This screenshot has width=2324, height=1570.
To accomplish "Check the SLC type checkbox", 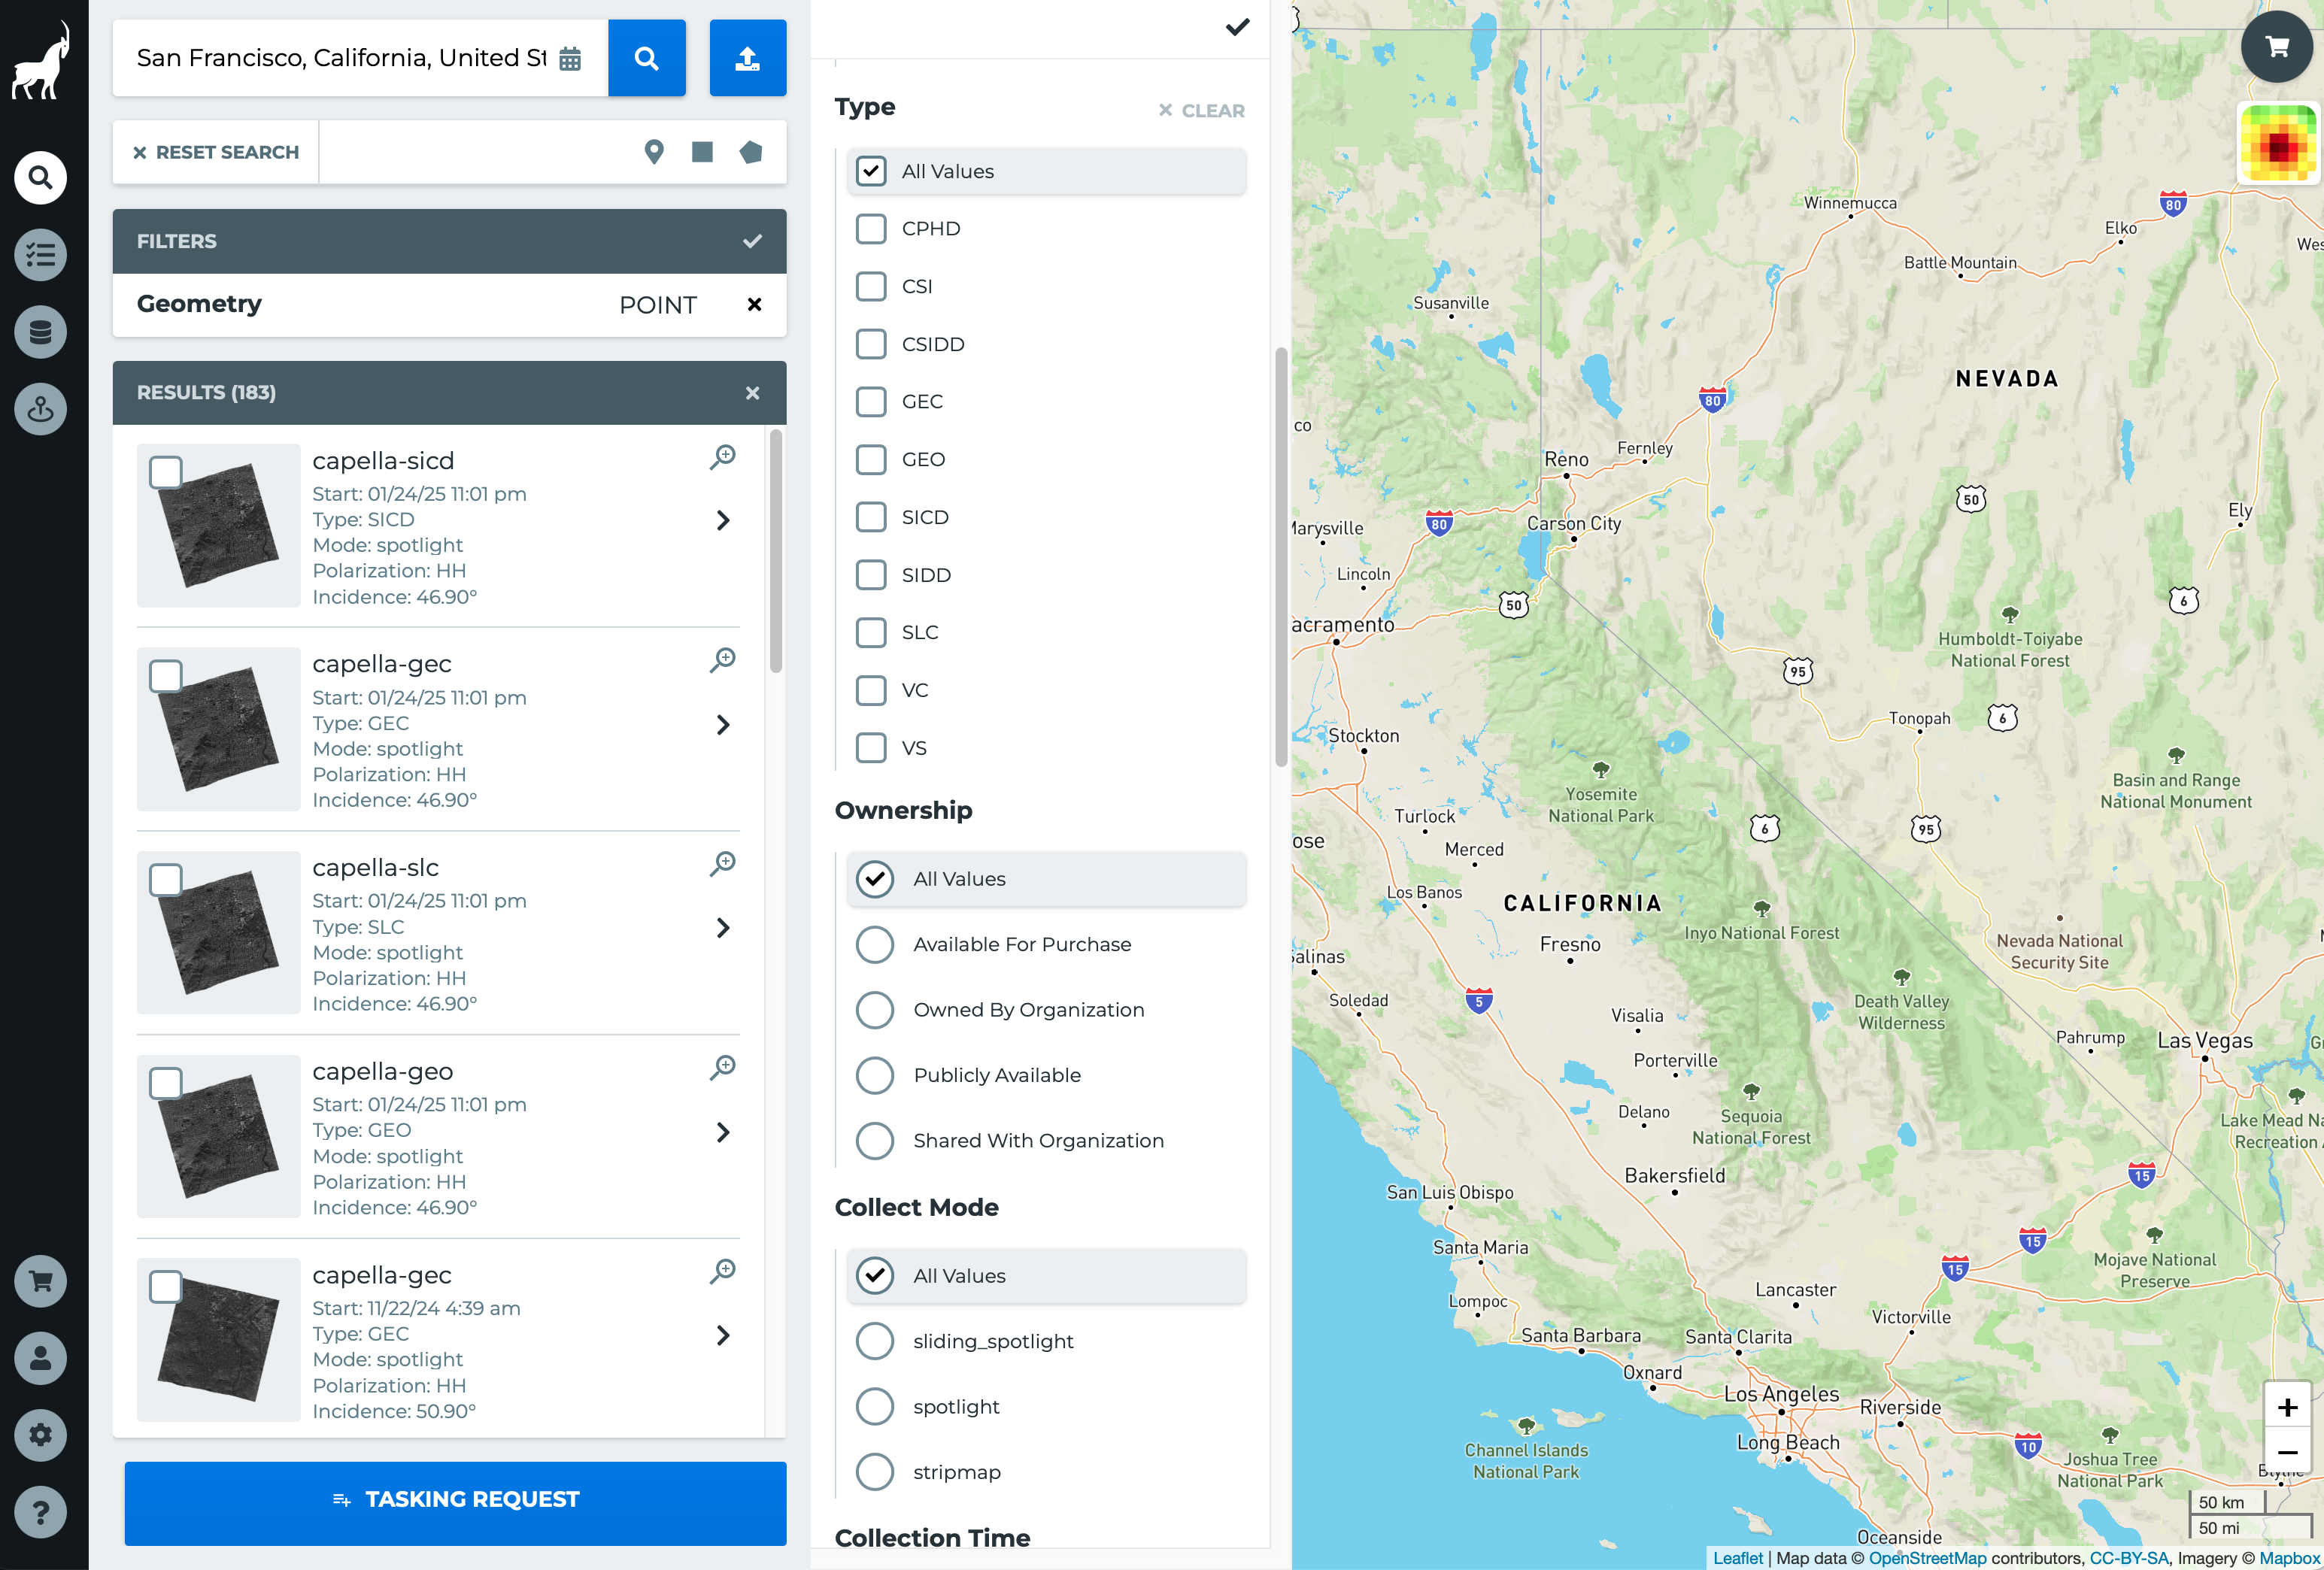I will click(871, 632).
